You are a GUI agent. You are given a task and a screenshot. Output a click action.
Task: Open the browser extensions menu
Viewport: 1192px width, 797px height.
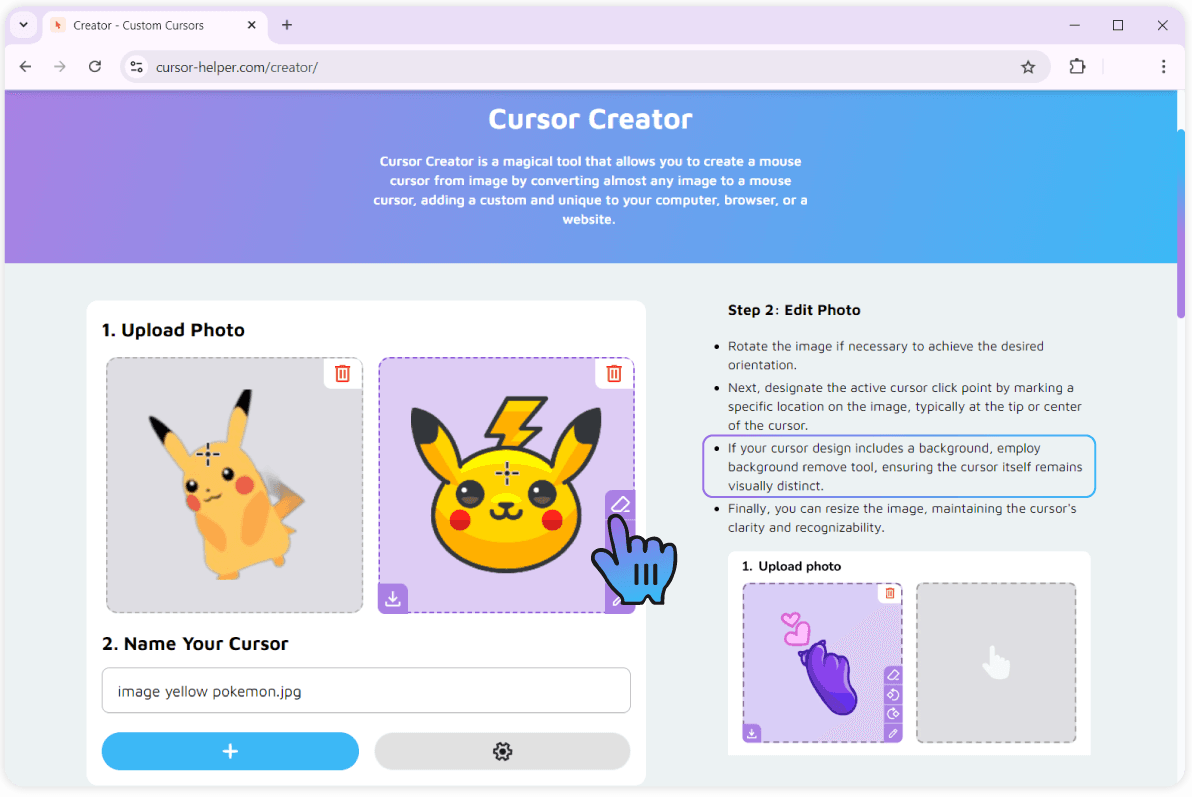(x=1077, y=67)
